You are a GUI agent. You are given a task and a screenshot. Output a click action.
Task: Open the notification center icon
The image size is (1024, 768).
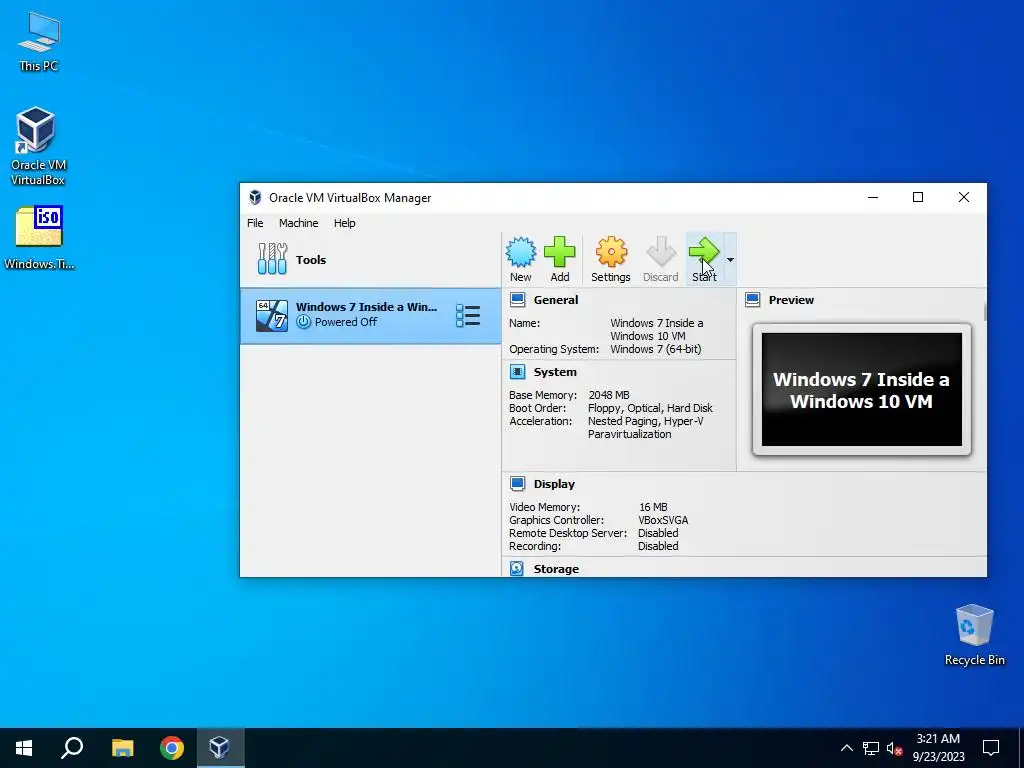click(991, 748)
